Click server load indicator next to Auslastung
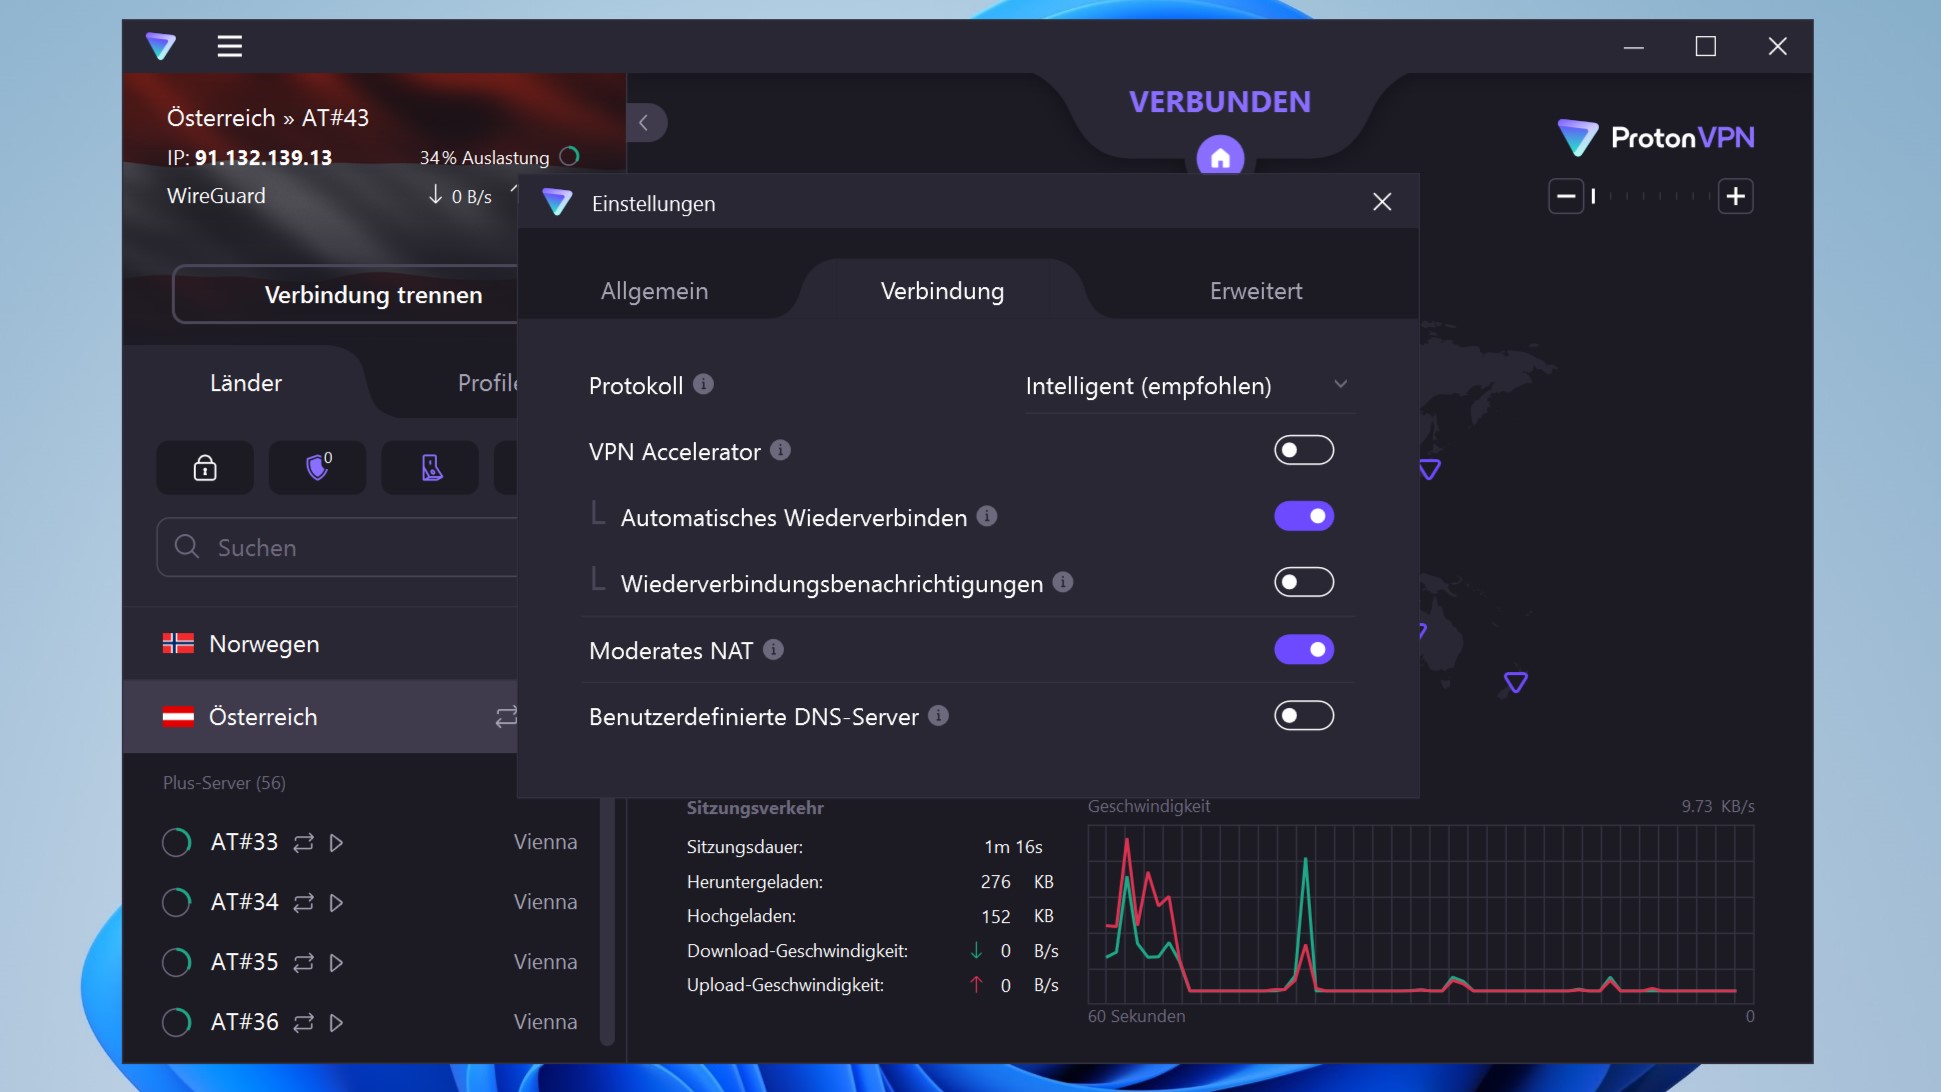 [569, 156]
